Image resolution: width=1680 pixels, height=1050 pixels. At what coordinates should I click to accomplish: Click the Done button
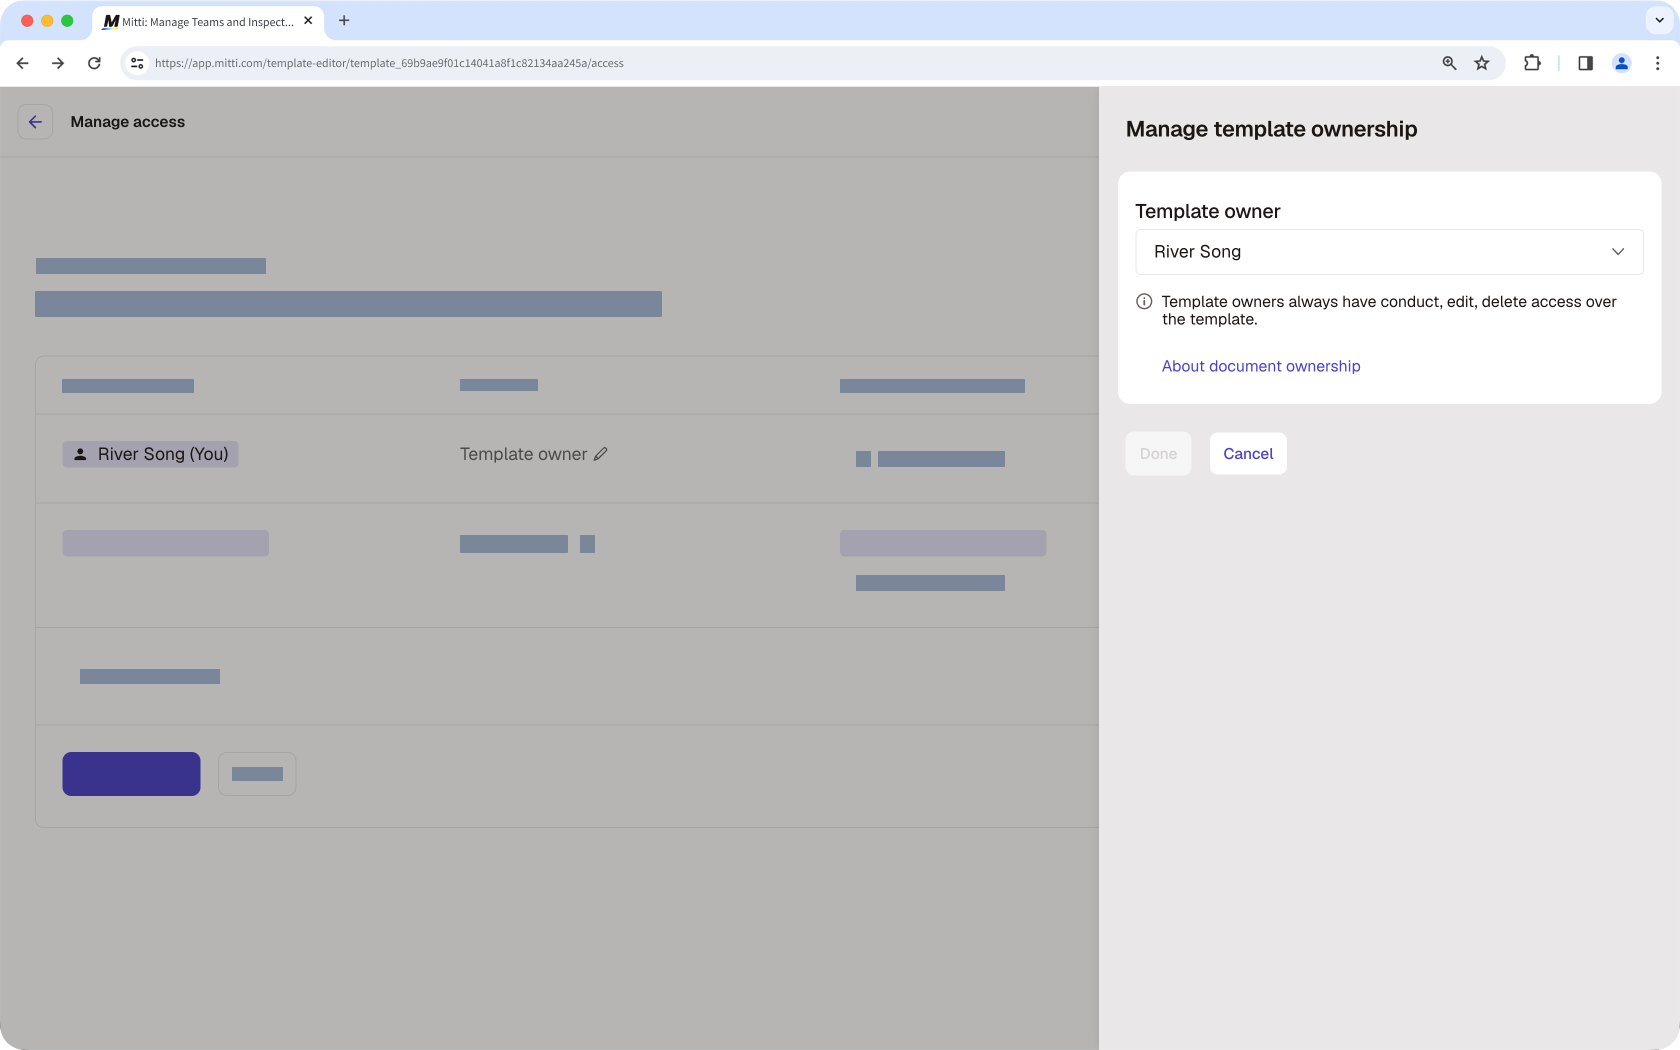point(1158,454)
